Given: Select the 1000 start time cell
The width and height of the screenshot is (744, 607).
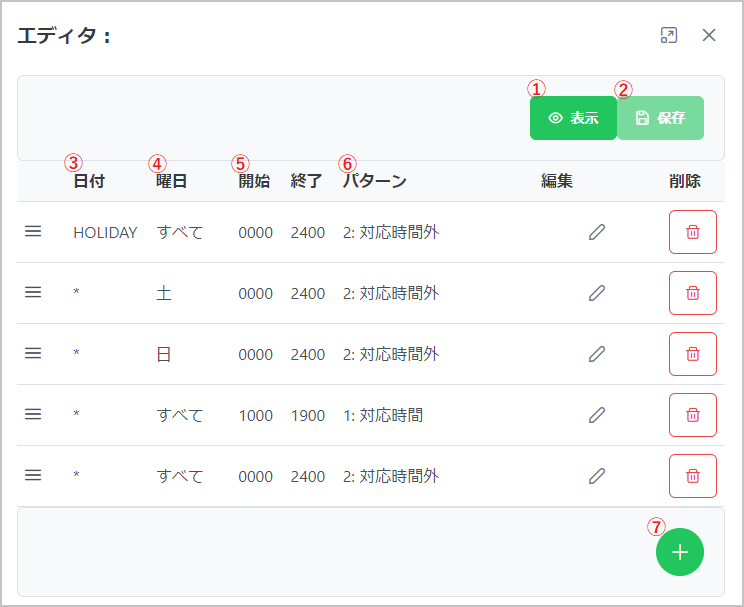Looking at the screenshot, I should point(256,416).
